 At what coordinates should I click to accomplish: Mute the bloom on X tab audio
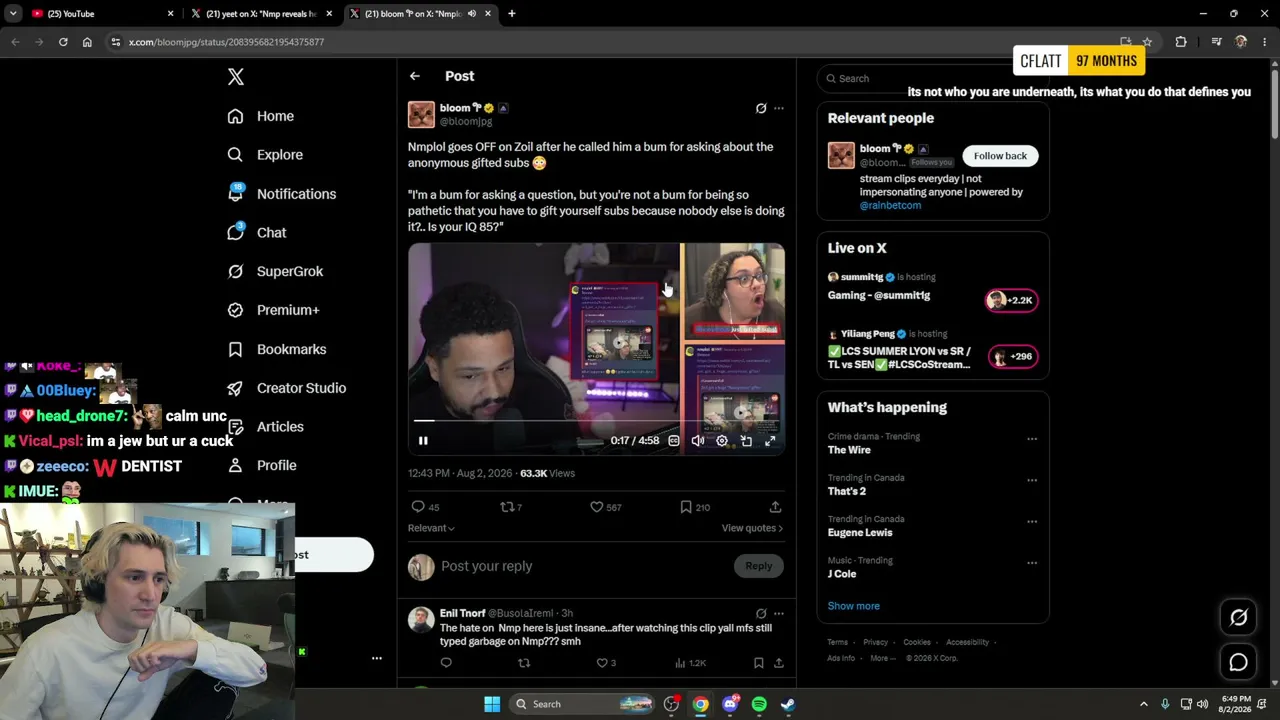pyautogui.click(x=471, y=14)
